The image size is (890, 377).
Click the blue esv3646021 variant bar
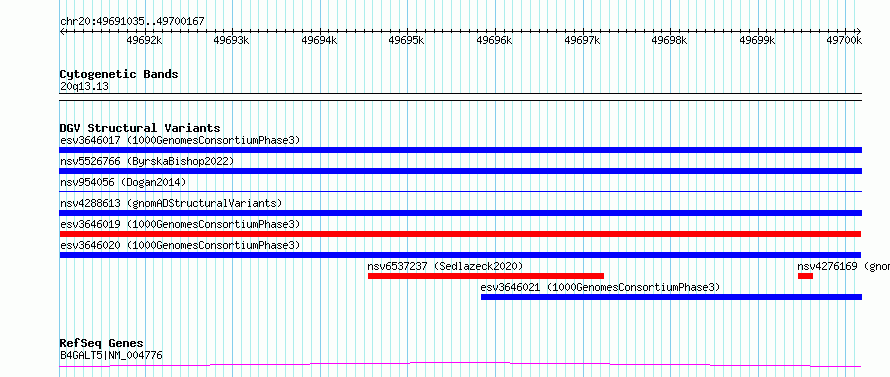click(x=671, y=297)
